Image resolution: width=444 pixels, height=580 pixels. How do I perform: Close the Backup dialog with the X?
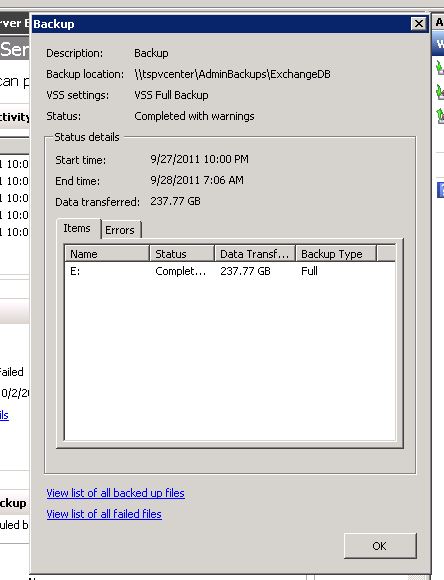pyautogui.click(x=418, y=24)
